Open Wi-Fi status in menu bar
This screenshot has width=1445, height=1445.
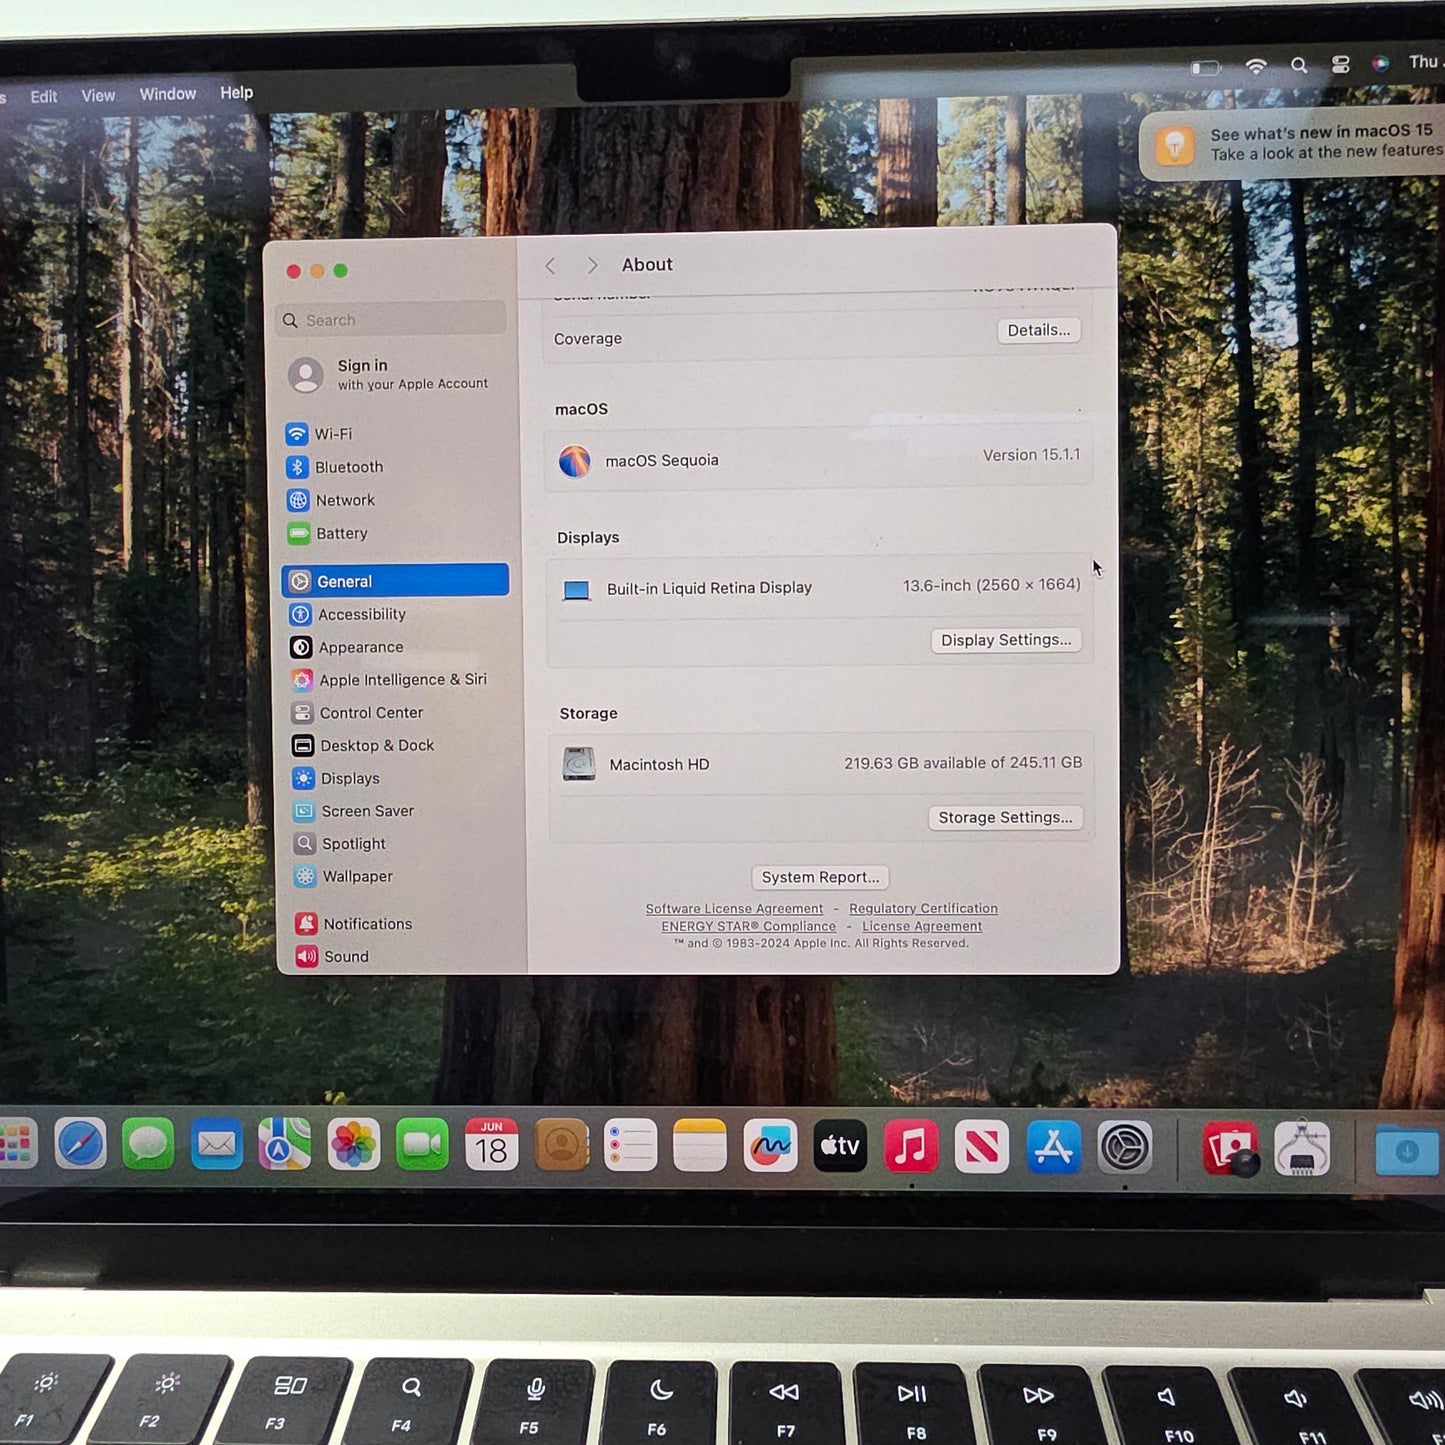point(1256,66)
